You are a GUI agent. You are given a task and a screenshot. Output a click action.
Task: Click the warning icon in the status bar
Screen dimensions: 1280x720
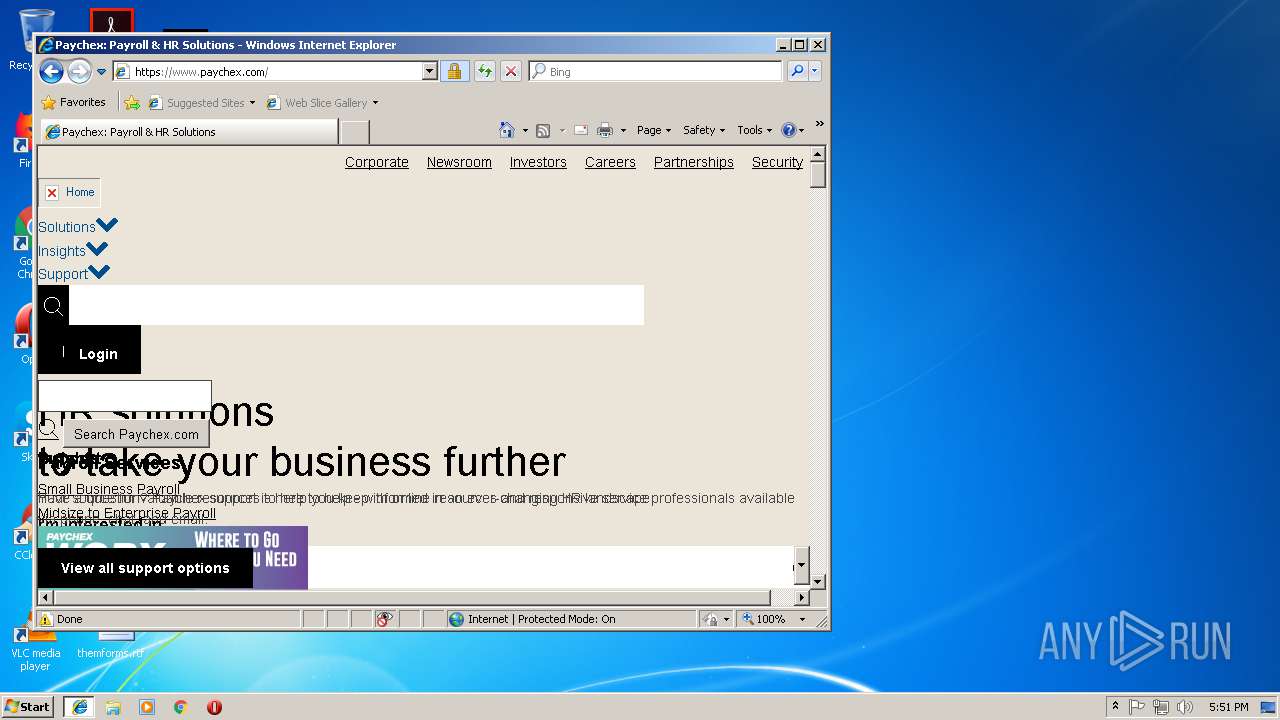[x=46, y=619]
